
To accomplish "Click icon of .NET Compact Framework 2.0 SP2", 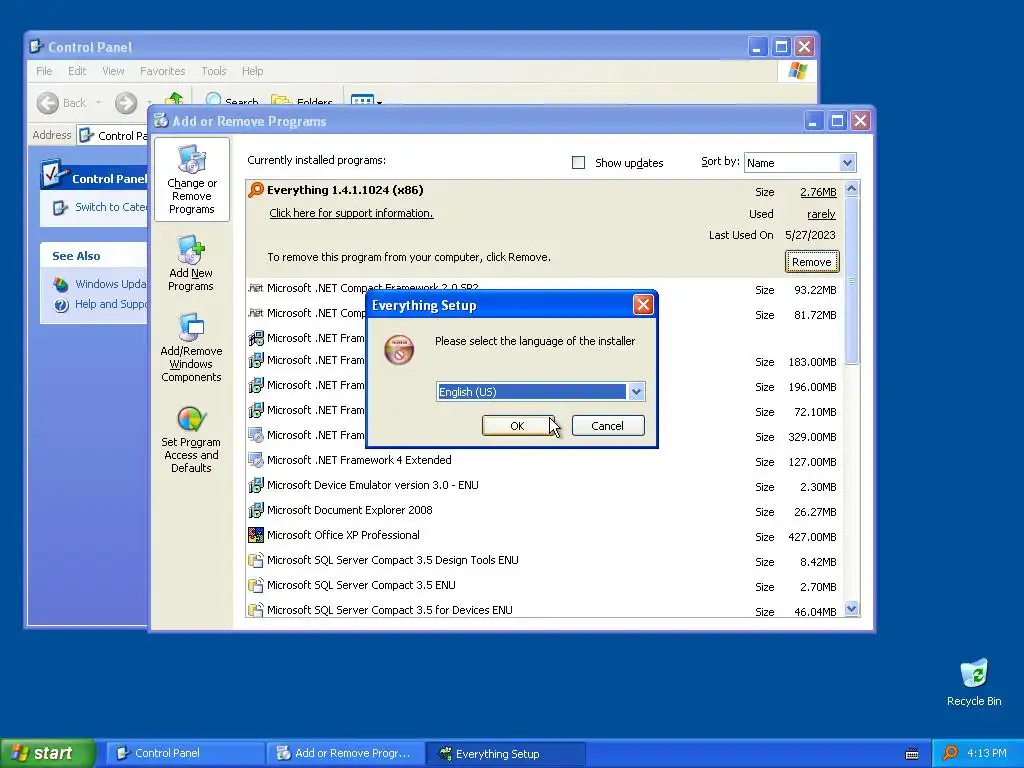I will [x=256, y=288].
